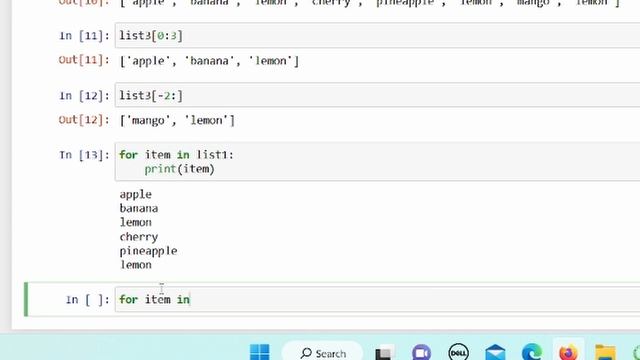Switch to Firefox in taskbar
Viewport: 640px width, 360px height.
tap(569, 353)
